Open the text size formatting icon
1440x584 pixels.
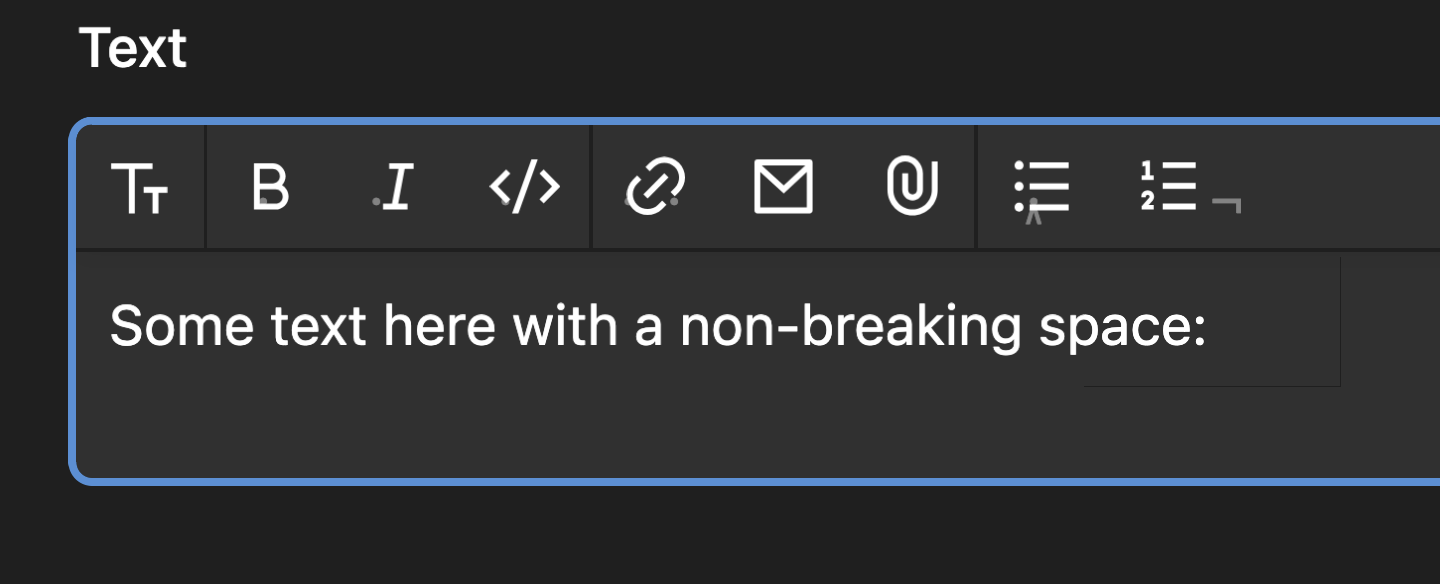140,188
